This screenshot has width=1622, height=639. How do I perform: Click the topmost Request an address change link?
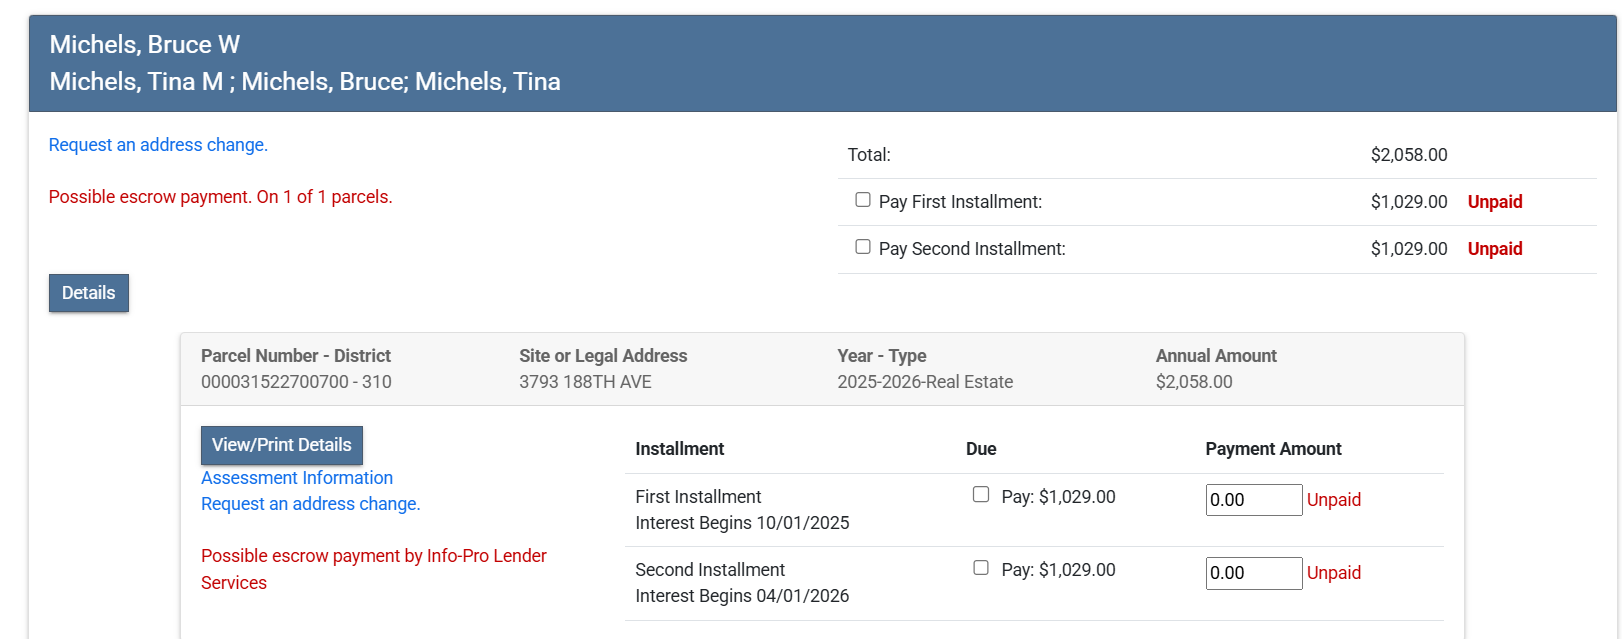coord(158,145)
